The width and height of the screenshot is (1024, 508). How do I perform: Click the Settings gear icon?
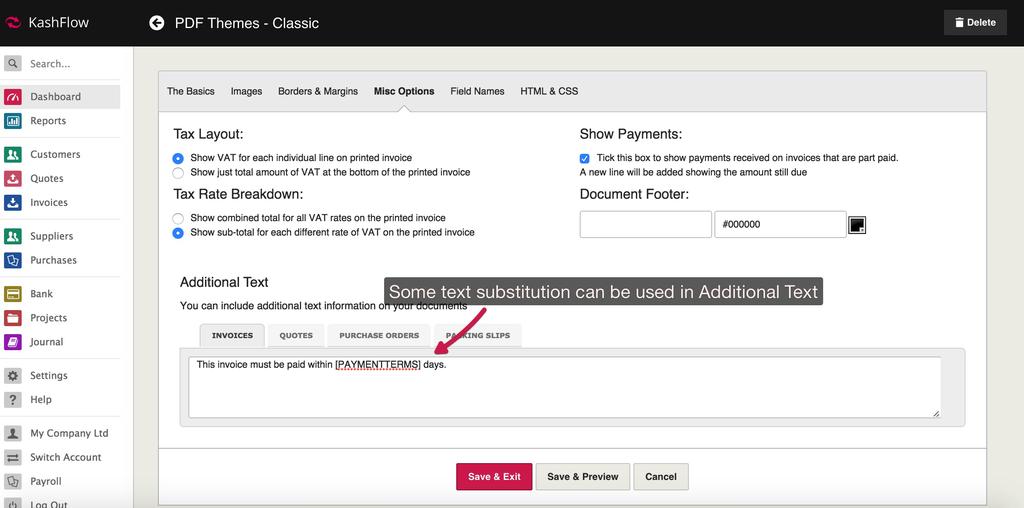point(13,376)
